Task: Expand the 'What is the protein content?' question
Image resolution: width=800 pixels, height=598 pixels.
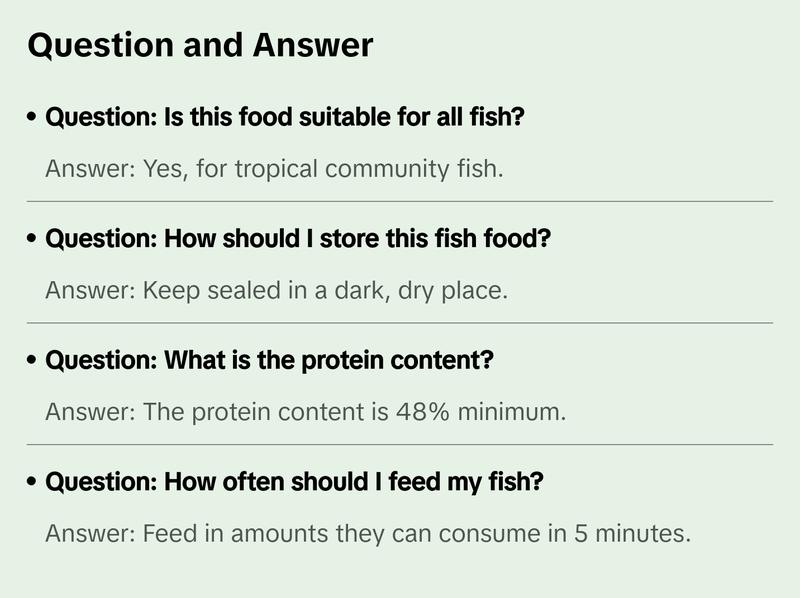Action: click(x=269, y=361)
